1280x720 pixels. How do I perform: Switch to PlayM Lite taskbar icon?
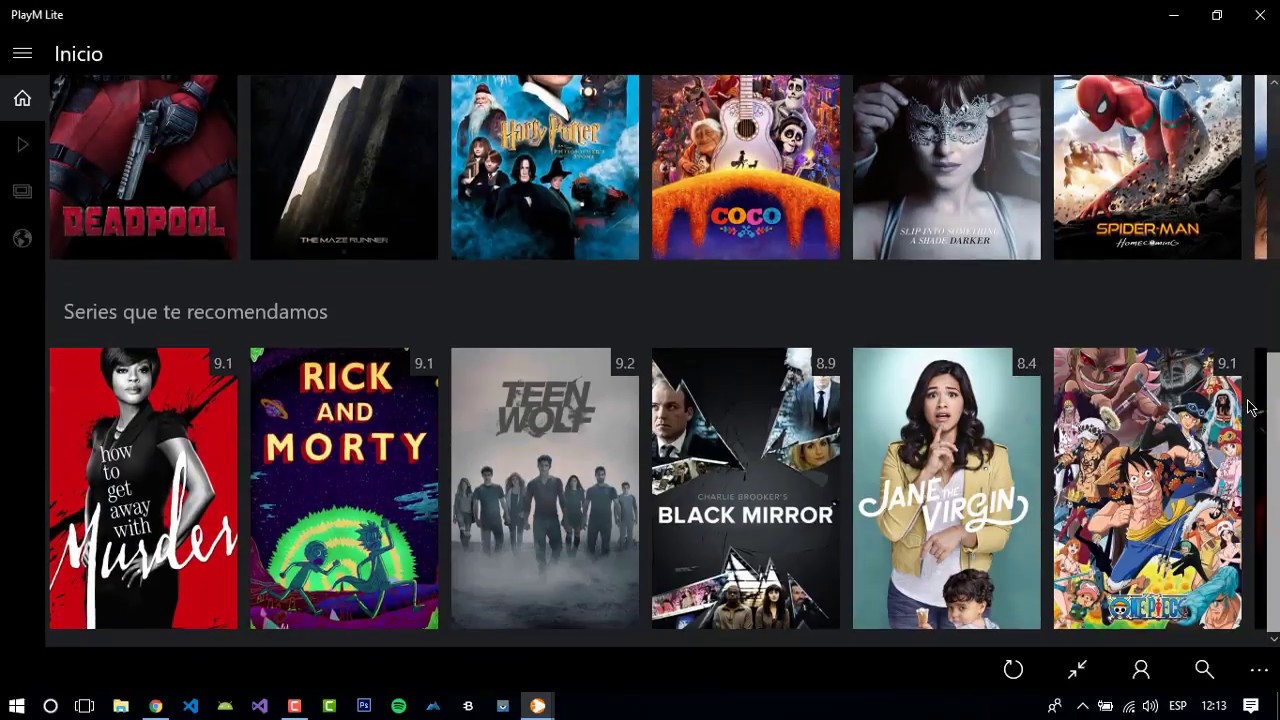[538, 706]
